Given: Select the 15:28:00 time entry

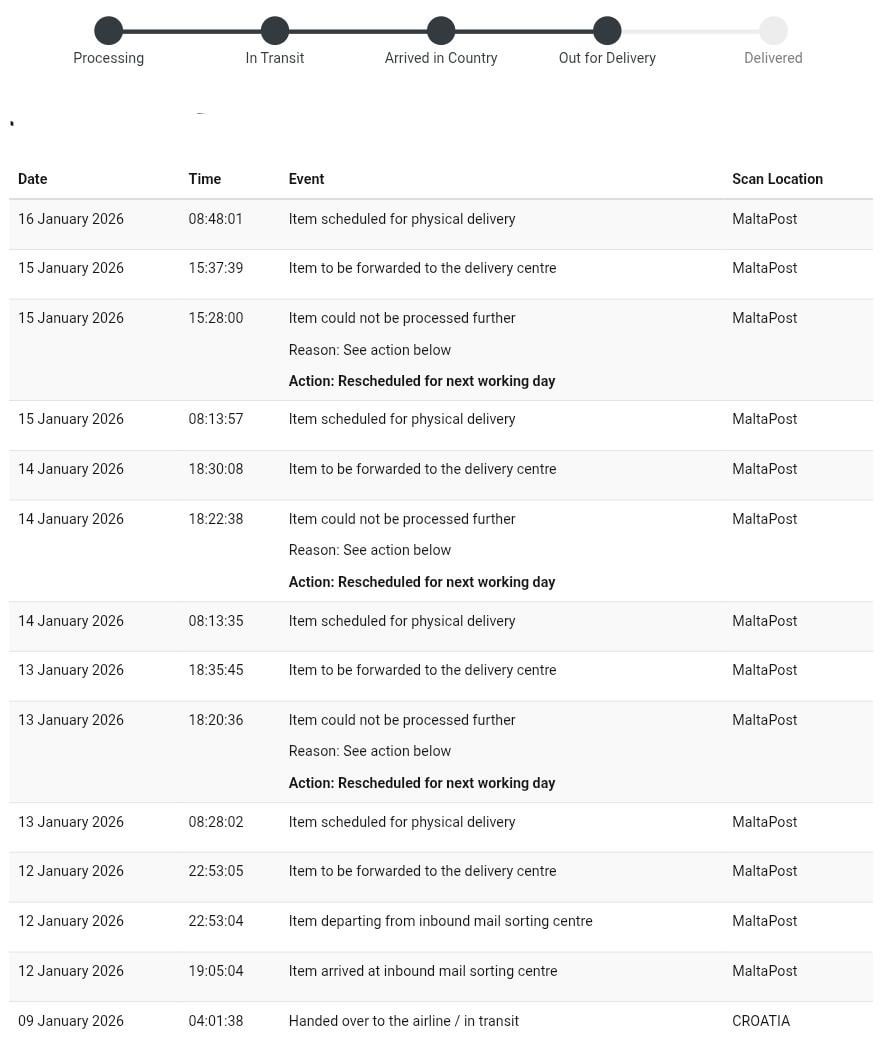Looking at the screenshot, I should point(215,318).
